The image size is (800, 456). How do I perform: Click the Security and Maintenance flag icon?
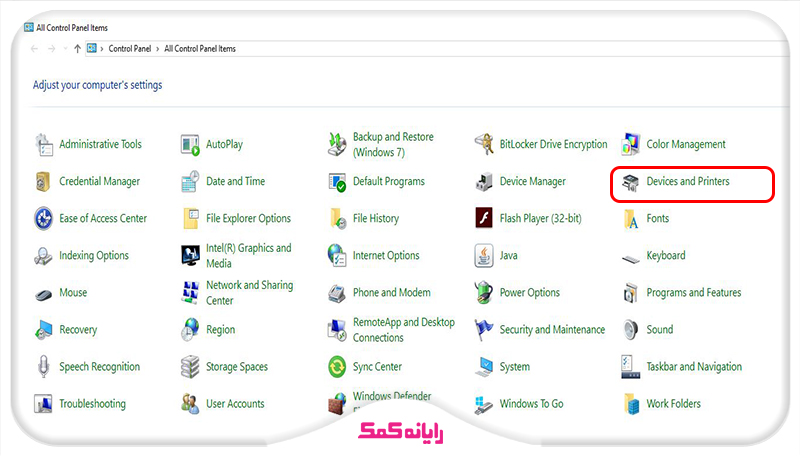click(484, 330)
